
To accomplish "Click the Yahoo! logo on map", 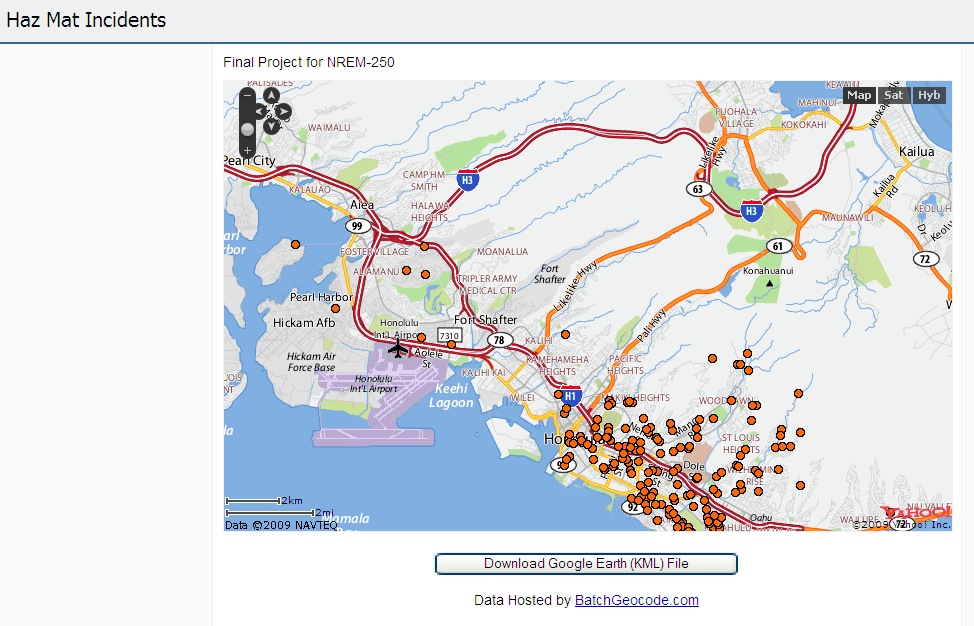I will pos(916,513).
